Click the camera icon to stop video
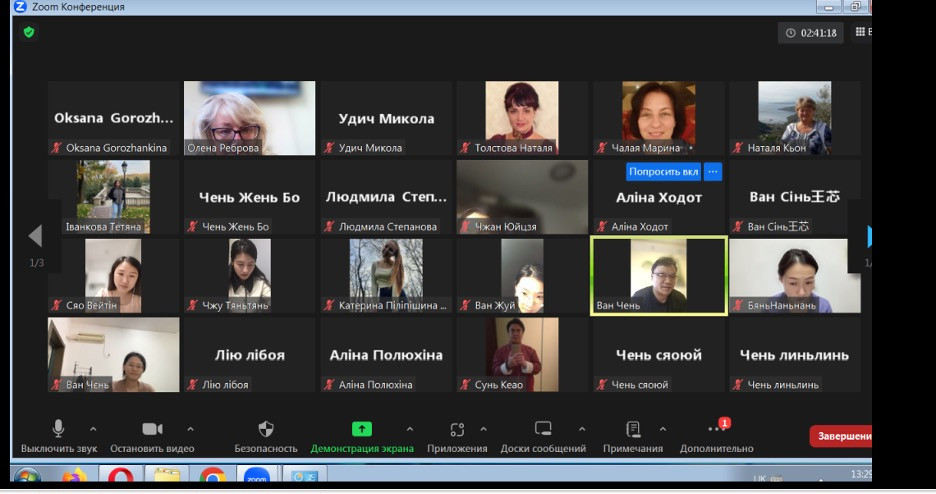Screen dimensions: 936x494 coord(152,429)
